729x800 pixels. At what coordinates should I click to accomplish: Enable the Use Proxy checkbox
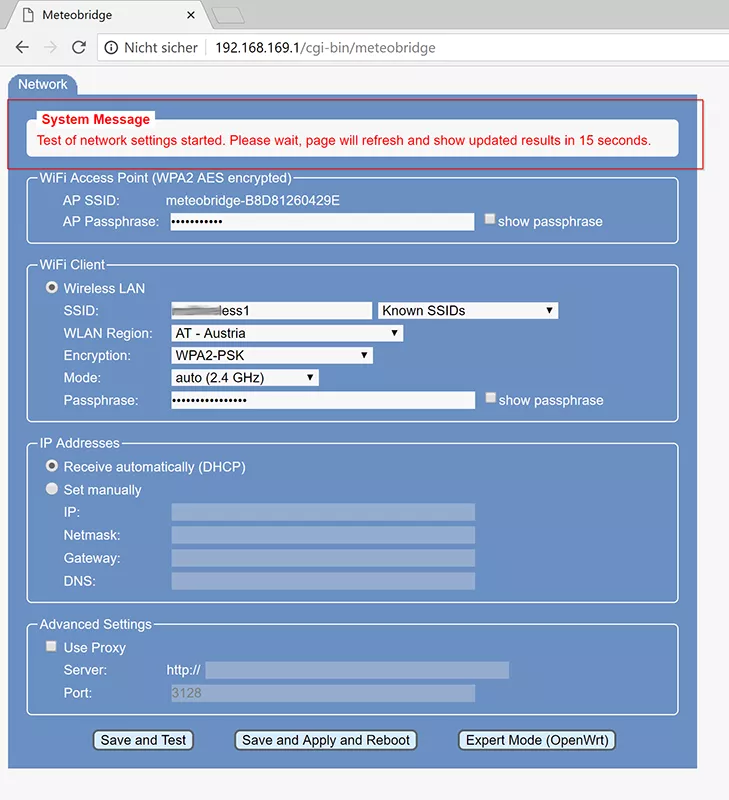(51, 646)
